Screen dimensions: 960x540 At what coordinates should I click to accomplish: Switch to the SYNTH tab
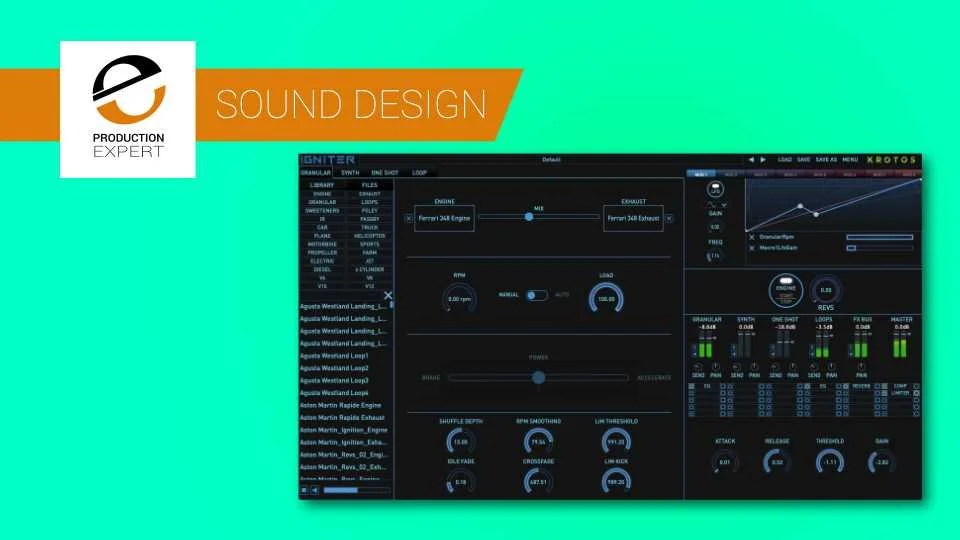pyautogui.click(x=350, y=173)
